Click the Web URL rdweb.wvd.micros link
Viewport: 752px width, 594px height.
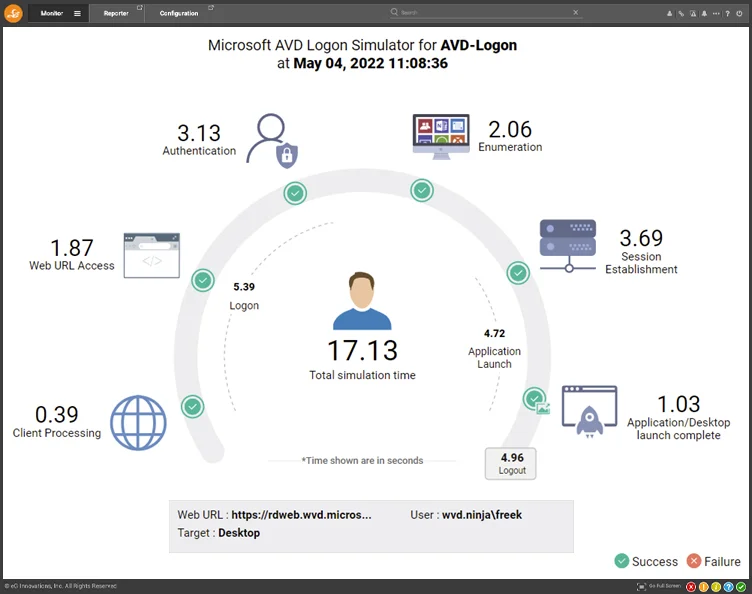(x=302, y=515)
